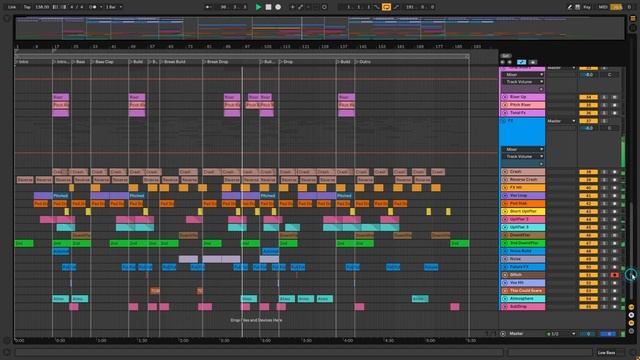Click the Stop button in transport
Image resolution: width=640 pixels, height=360 pixels.
click(x=268, y=7)
